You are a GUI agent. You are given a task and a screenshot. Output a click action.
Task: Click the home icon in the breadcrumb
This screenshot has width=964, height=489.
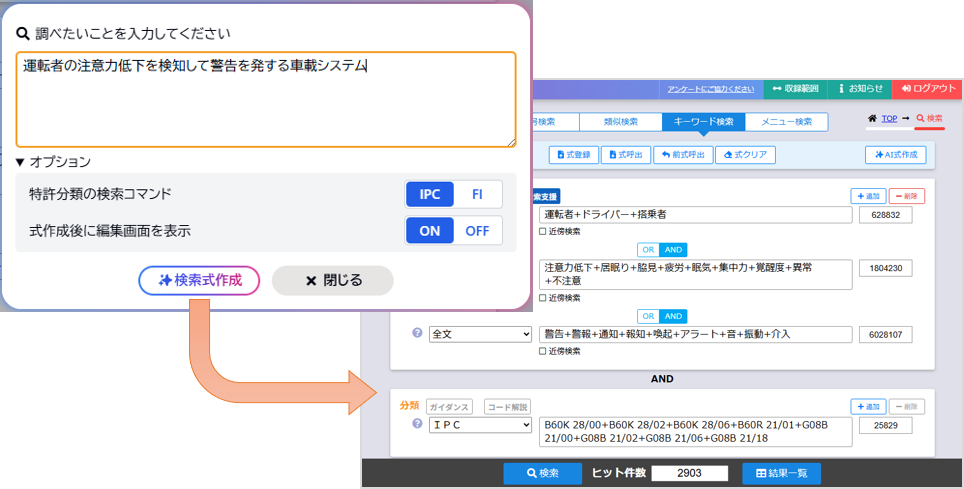coord(872,118)
